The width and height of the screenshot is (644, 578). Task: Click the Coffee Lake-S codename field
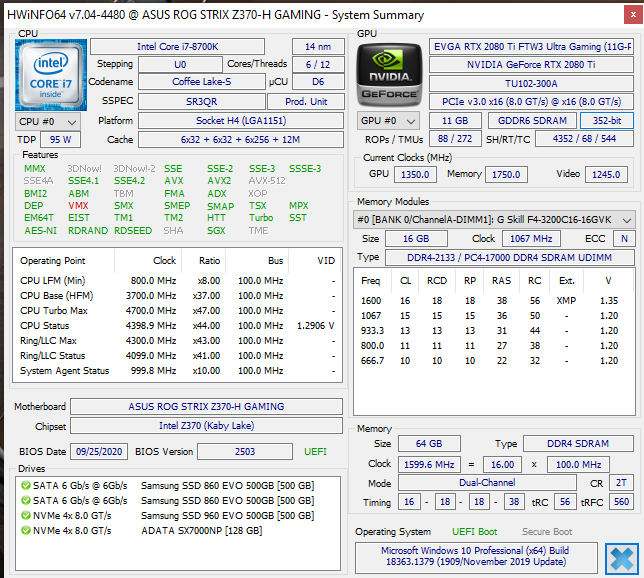click(202, 82)
